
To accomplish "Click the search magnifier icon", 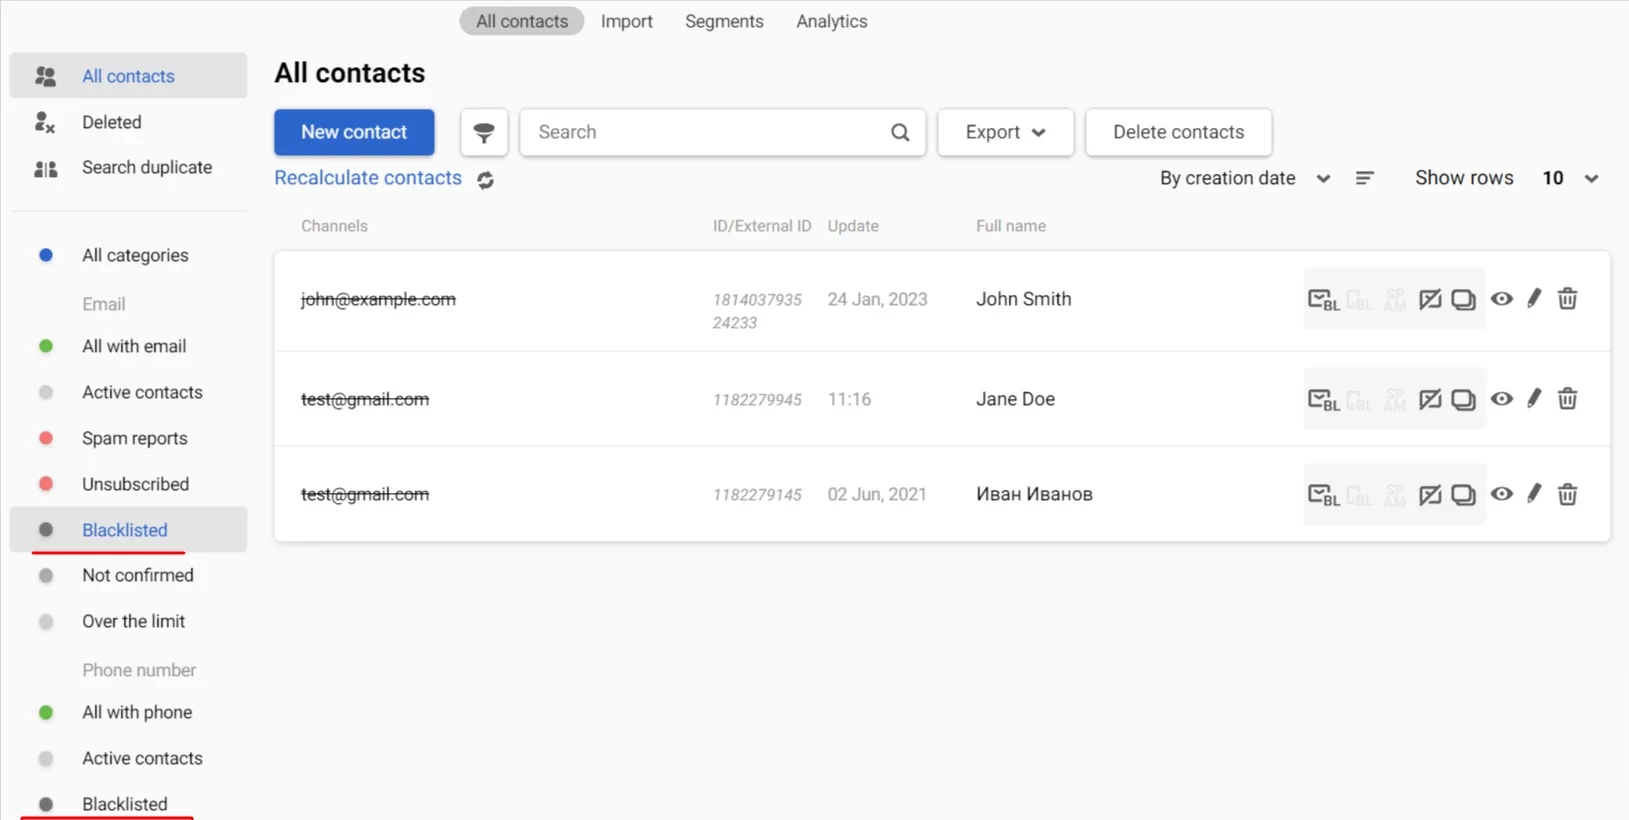I will 900,132.
